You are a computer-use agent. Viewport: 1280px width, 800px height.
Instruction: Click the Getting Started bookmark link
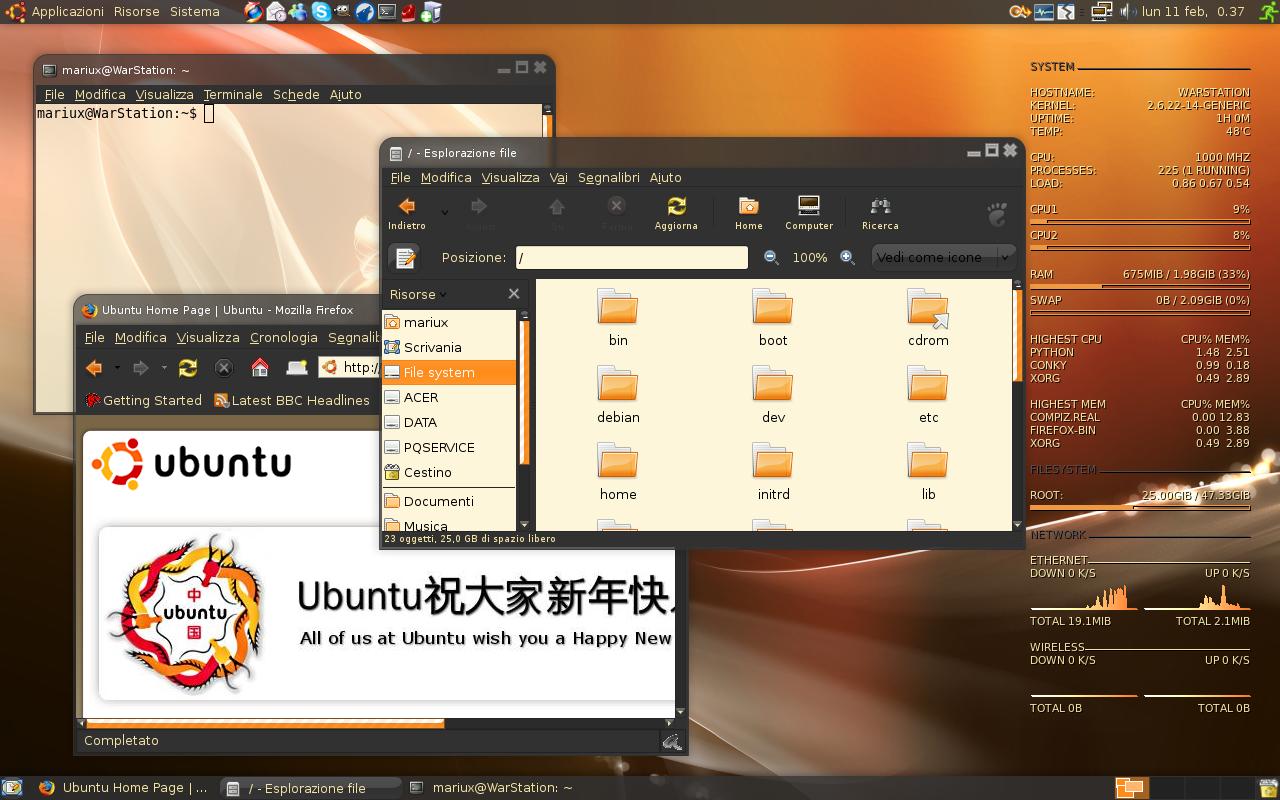[143, 400]
